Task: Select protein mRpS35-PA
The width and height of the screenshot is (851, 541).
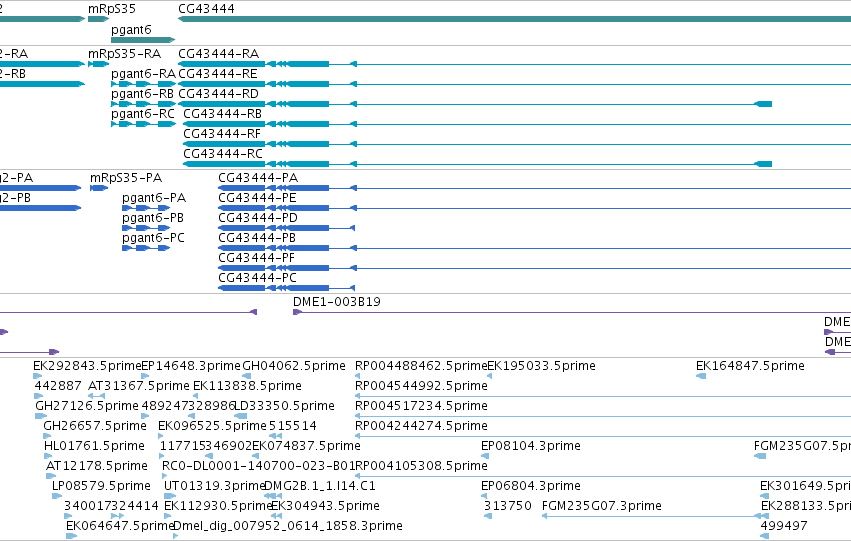Action: tap(126, 178)
